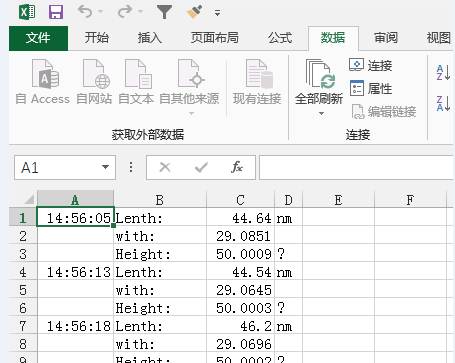Select cell with time 14:56:05

point(76,217)
